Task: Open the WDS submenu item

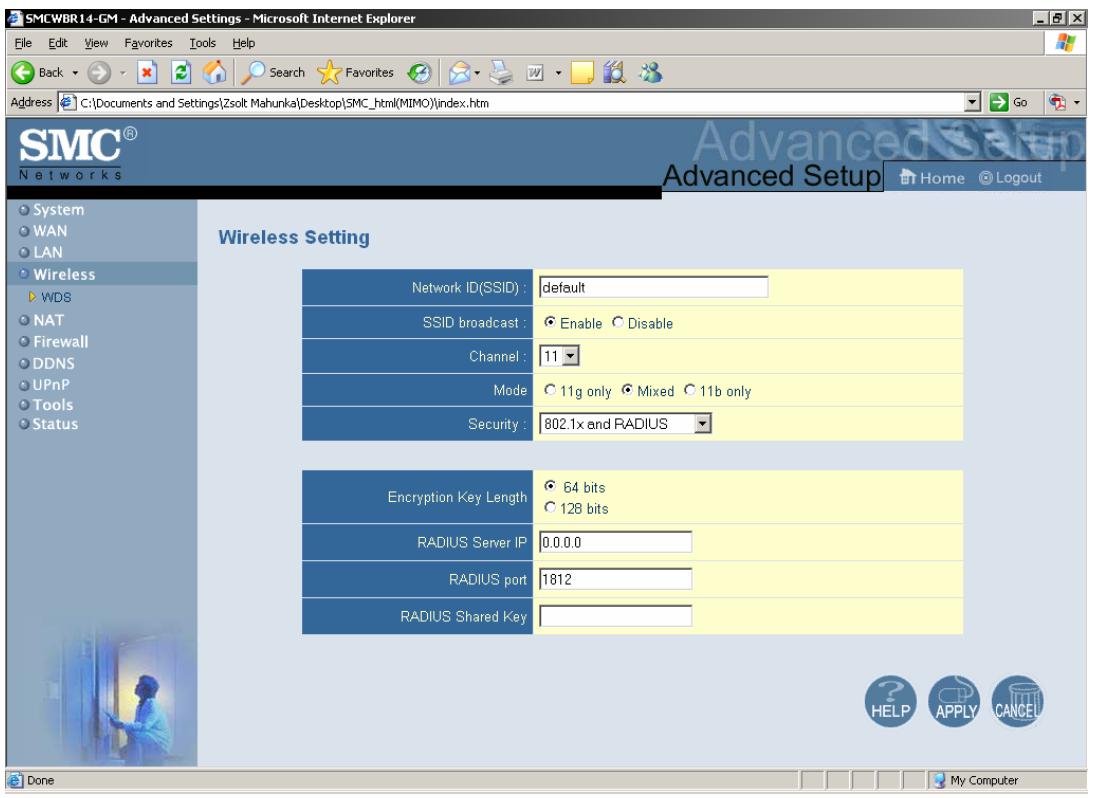Action: click(x=56, y=298)
